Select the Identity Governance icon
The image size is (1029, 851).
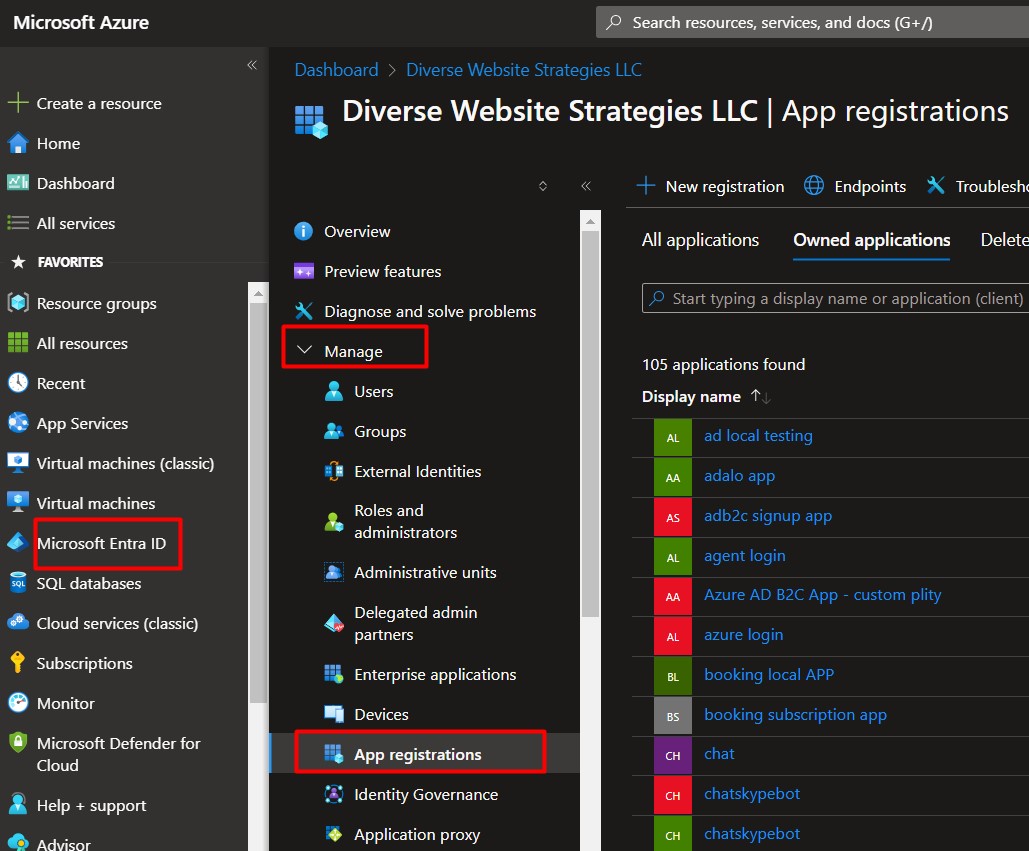click(333, 794)
